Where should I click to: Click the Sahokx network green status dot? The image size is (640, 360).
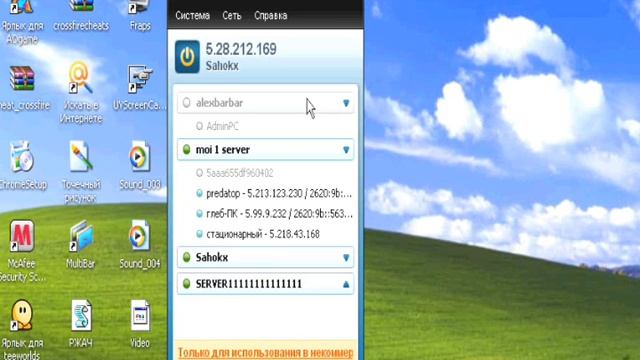187,258
